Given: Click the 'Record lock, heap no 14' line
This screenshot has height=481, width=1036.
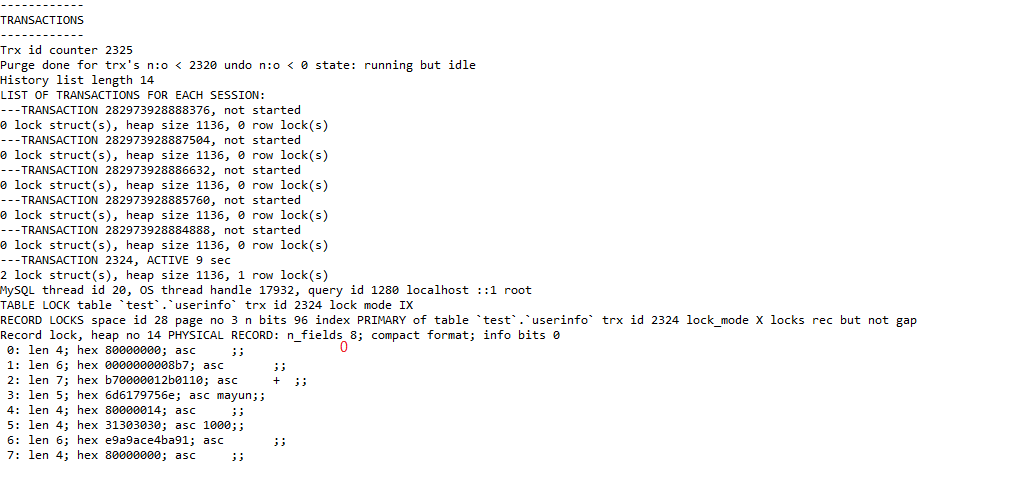Looking at the screenshot, I should (280, 335).
